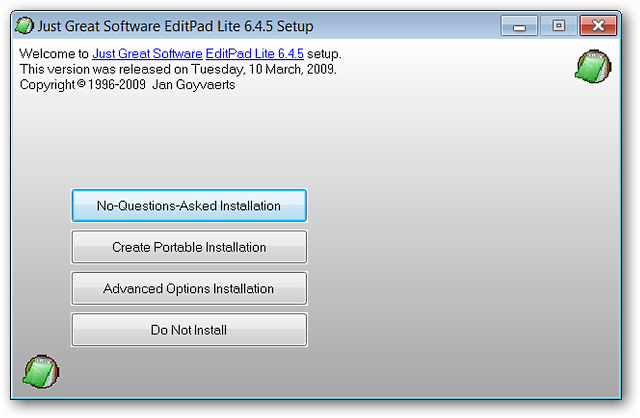Click the copyright line naming Jan Goyvaerts

tap(127, 84)
